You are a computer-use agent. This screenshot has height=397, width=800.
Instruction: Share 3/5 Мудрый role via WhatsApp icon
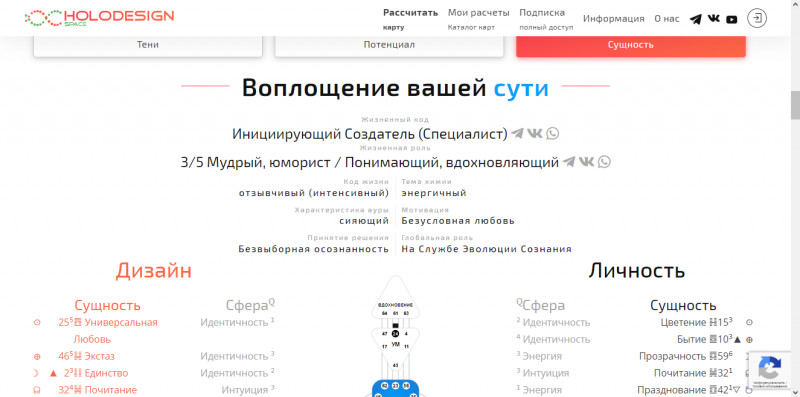[604, 162]
